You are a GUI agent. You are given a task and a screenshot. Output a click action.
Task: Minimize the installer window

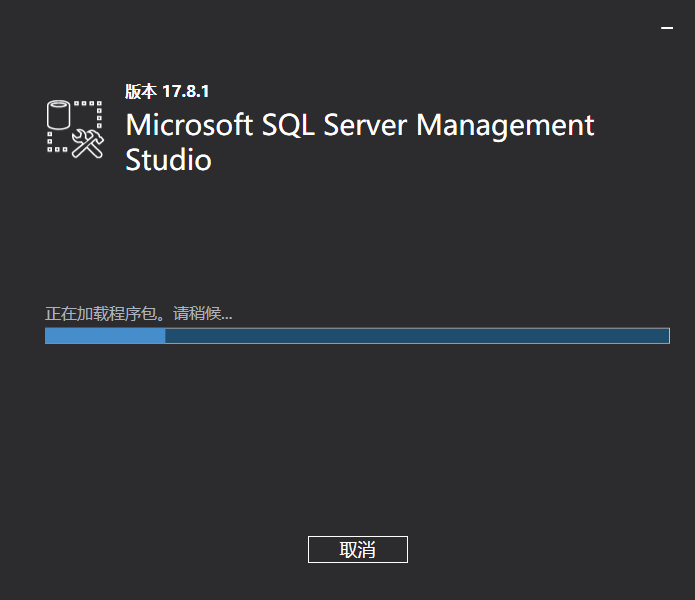667,29
